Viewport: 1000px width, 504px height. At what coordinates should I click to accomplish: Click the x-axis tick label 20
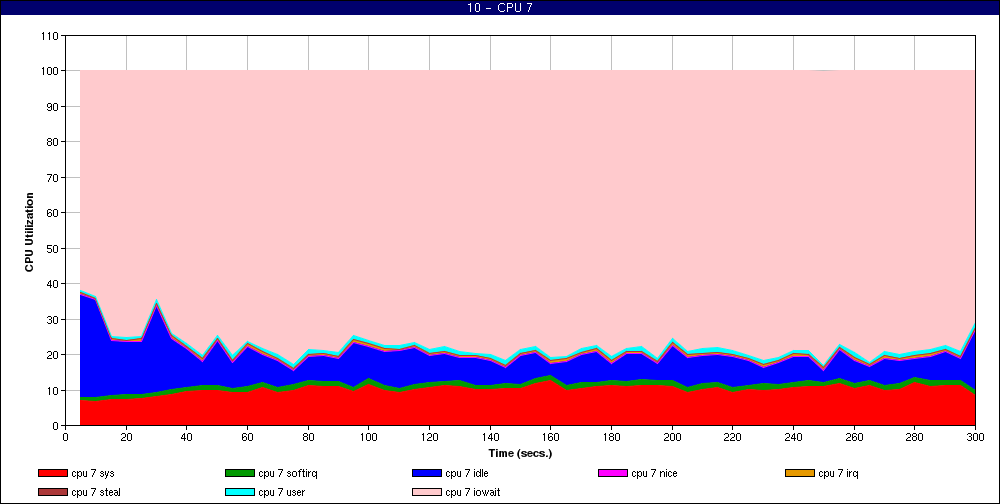tap(126, 437)
